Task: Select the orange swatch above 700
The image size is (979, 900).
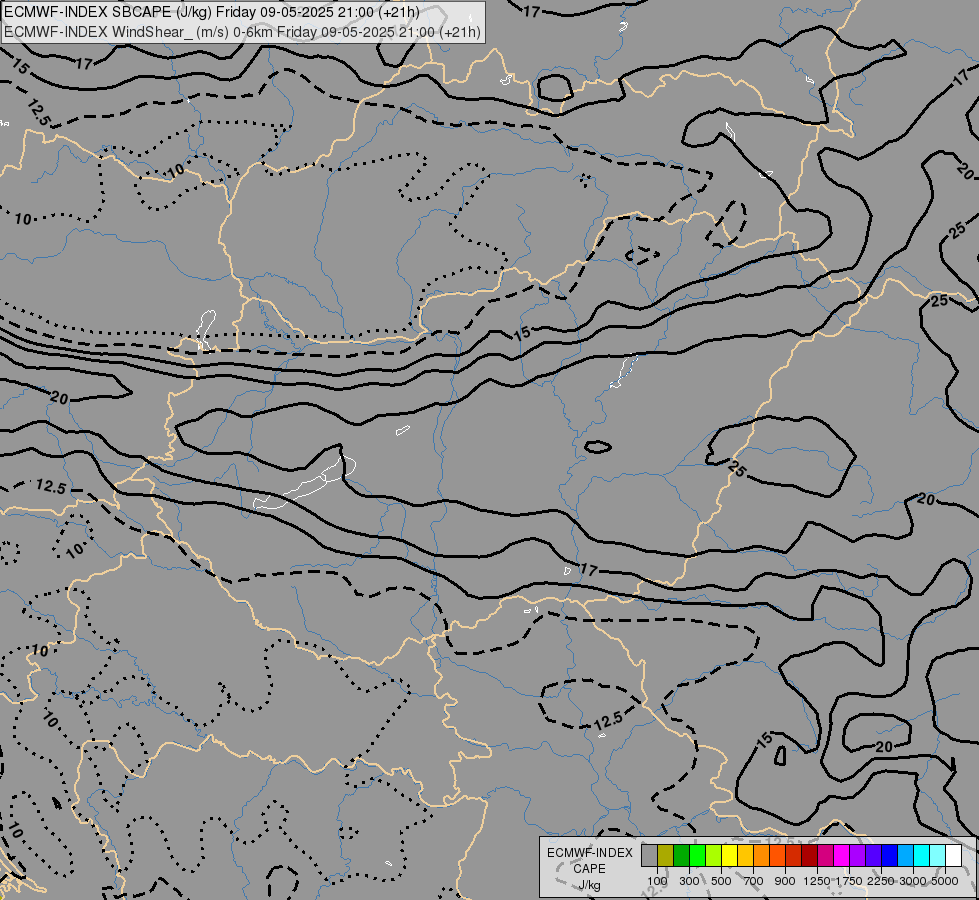Action: click(762, 855)
